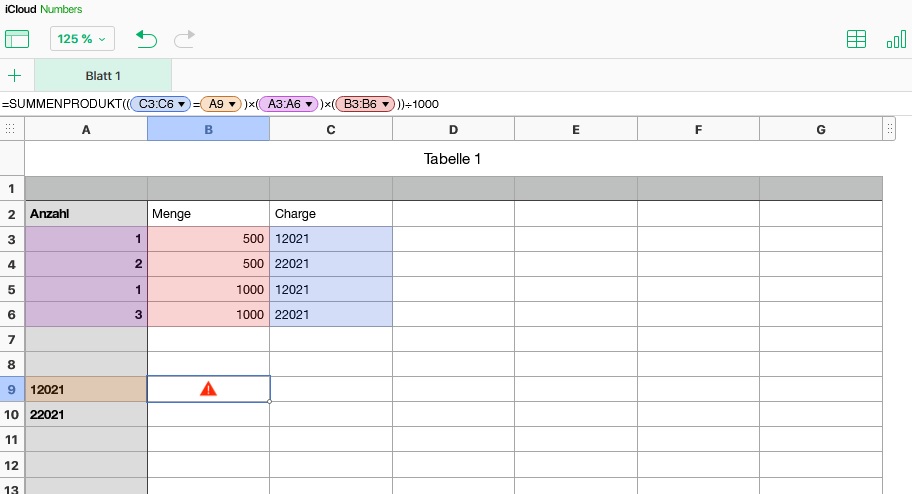The height and width of the screenshot is (494, 912).
Task: Insert a chart from toolbar
Action: (x=896, y=39)
